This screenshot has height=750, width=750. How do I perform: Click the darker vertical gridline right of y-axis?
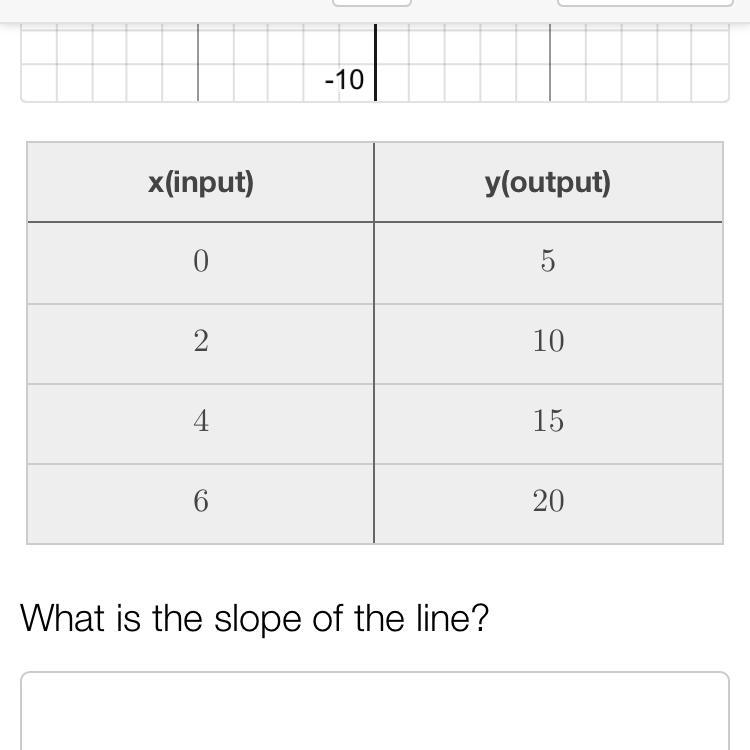550,62
